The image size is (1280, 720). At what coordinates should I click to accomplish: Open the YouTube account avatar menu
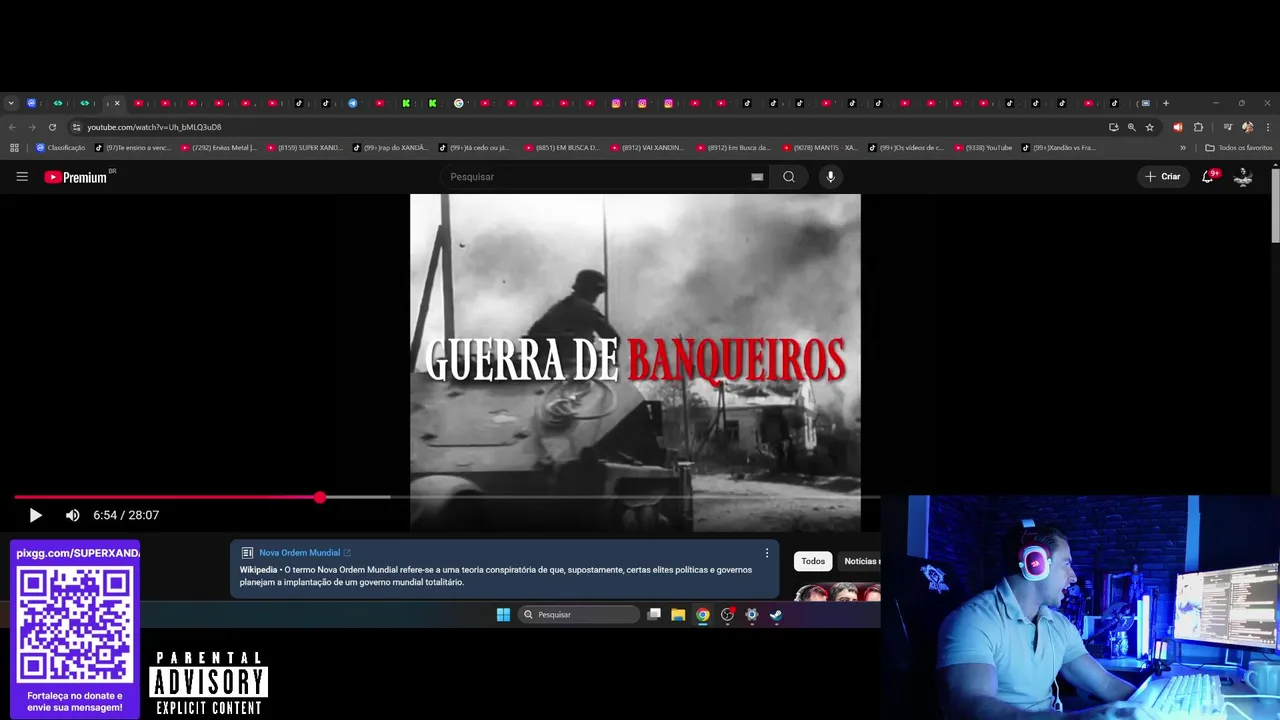tap(1243, 177)
